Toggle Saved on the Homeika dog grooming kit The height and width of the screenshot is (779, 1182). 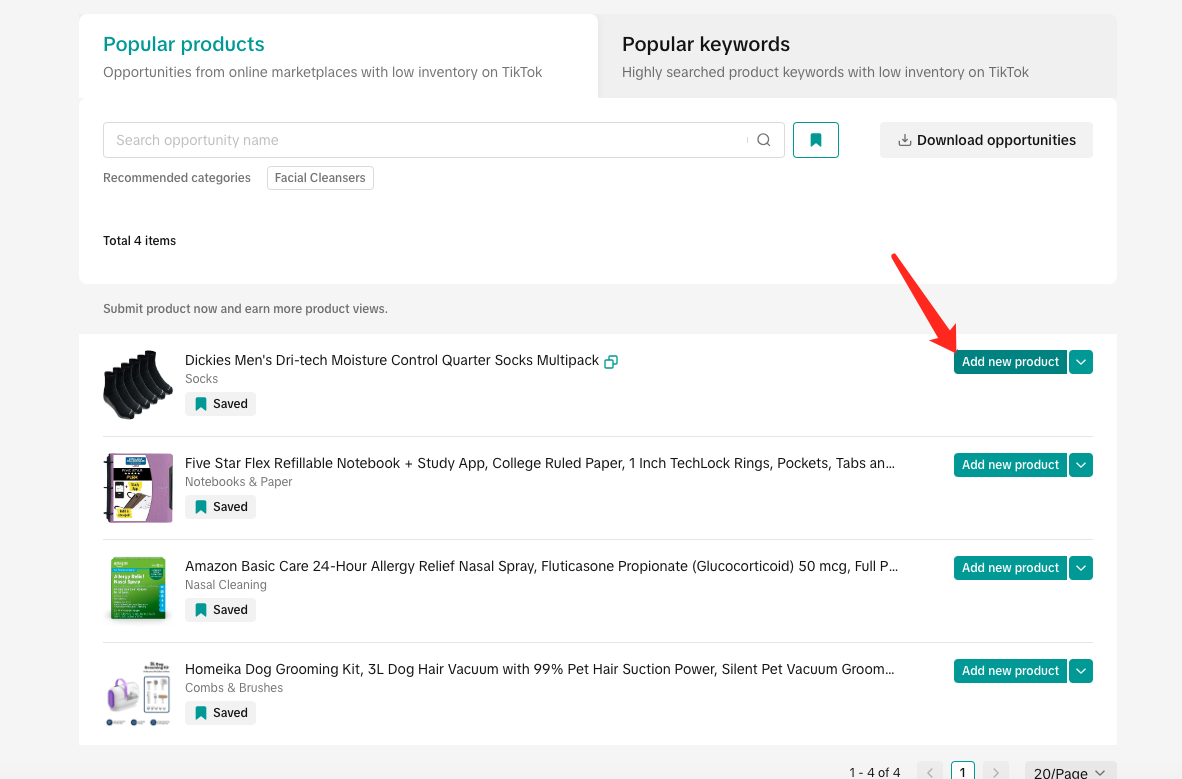[x=221, y=713]
